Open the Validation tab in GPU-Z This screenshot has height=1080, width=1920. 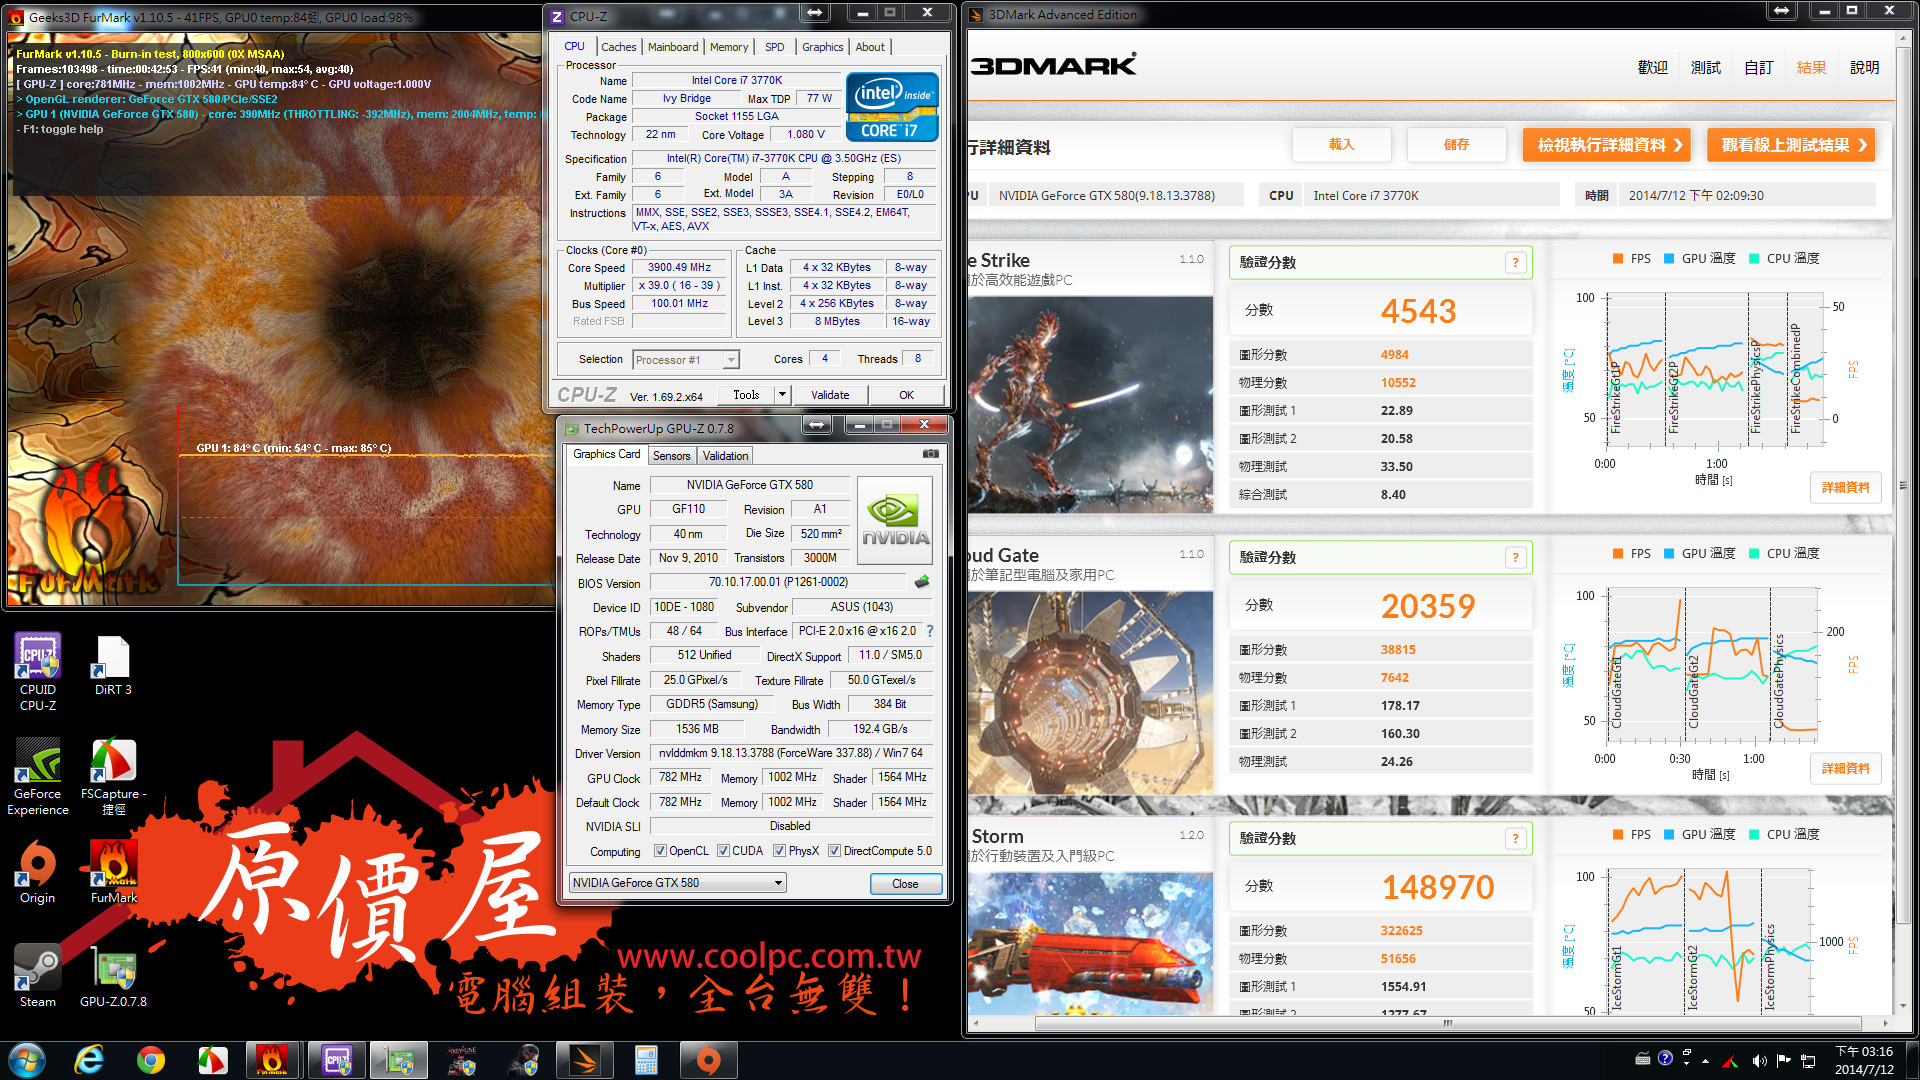tap(725, 456)
